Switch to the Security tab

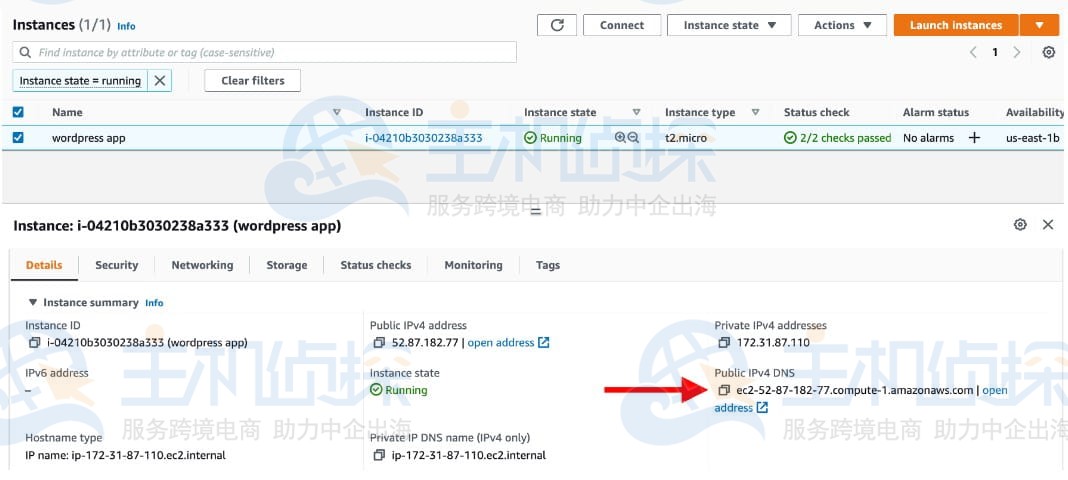[x=116, y=266]
